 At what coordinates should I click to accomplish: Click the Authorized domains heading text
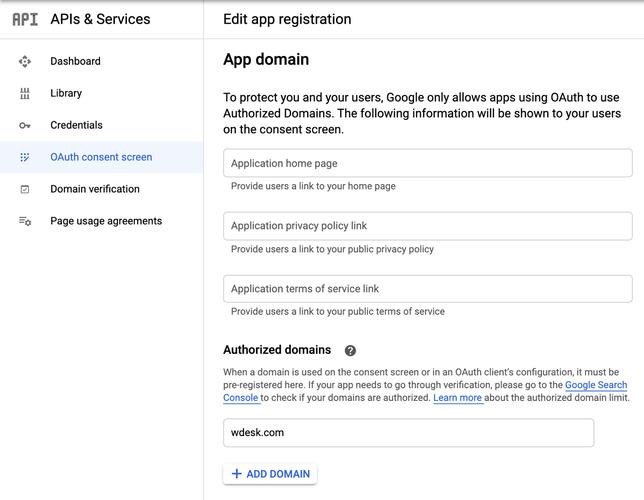(x=277, y=350)
